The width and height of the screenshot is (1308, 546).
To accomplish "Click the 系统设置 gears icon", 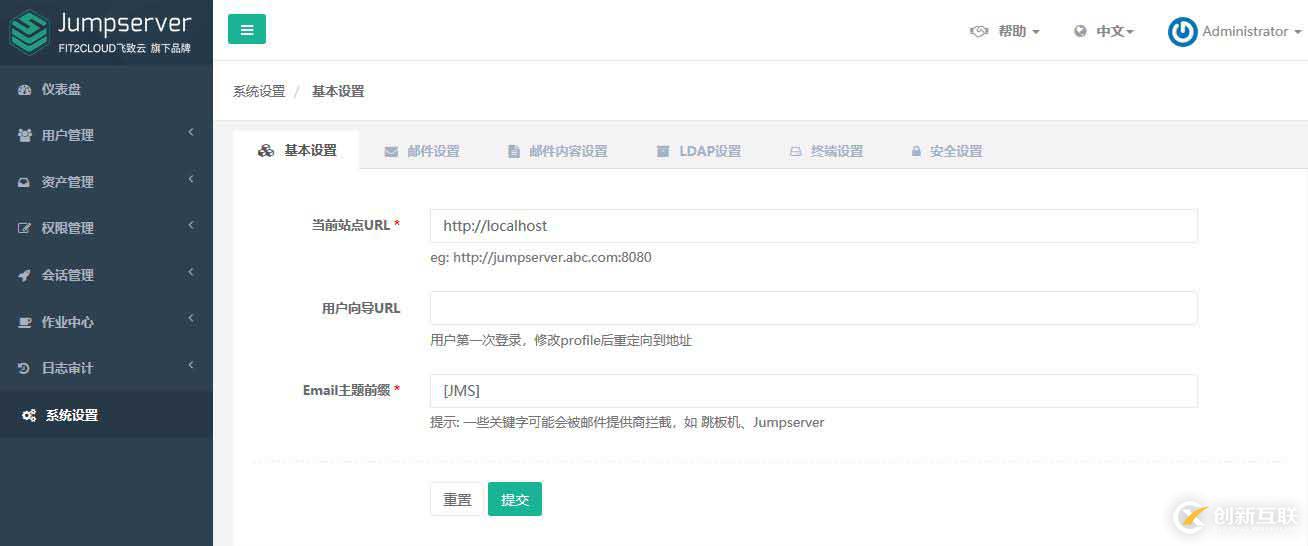I will [x=29, y=415].
